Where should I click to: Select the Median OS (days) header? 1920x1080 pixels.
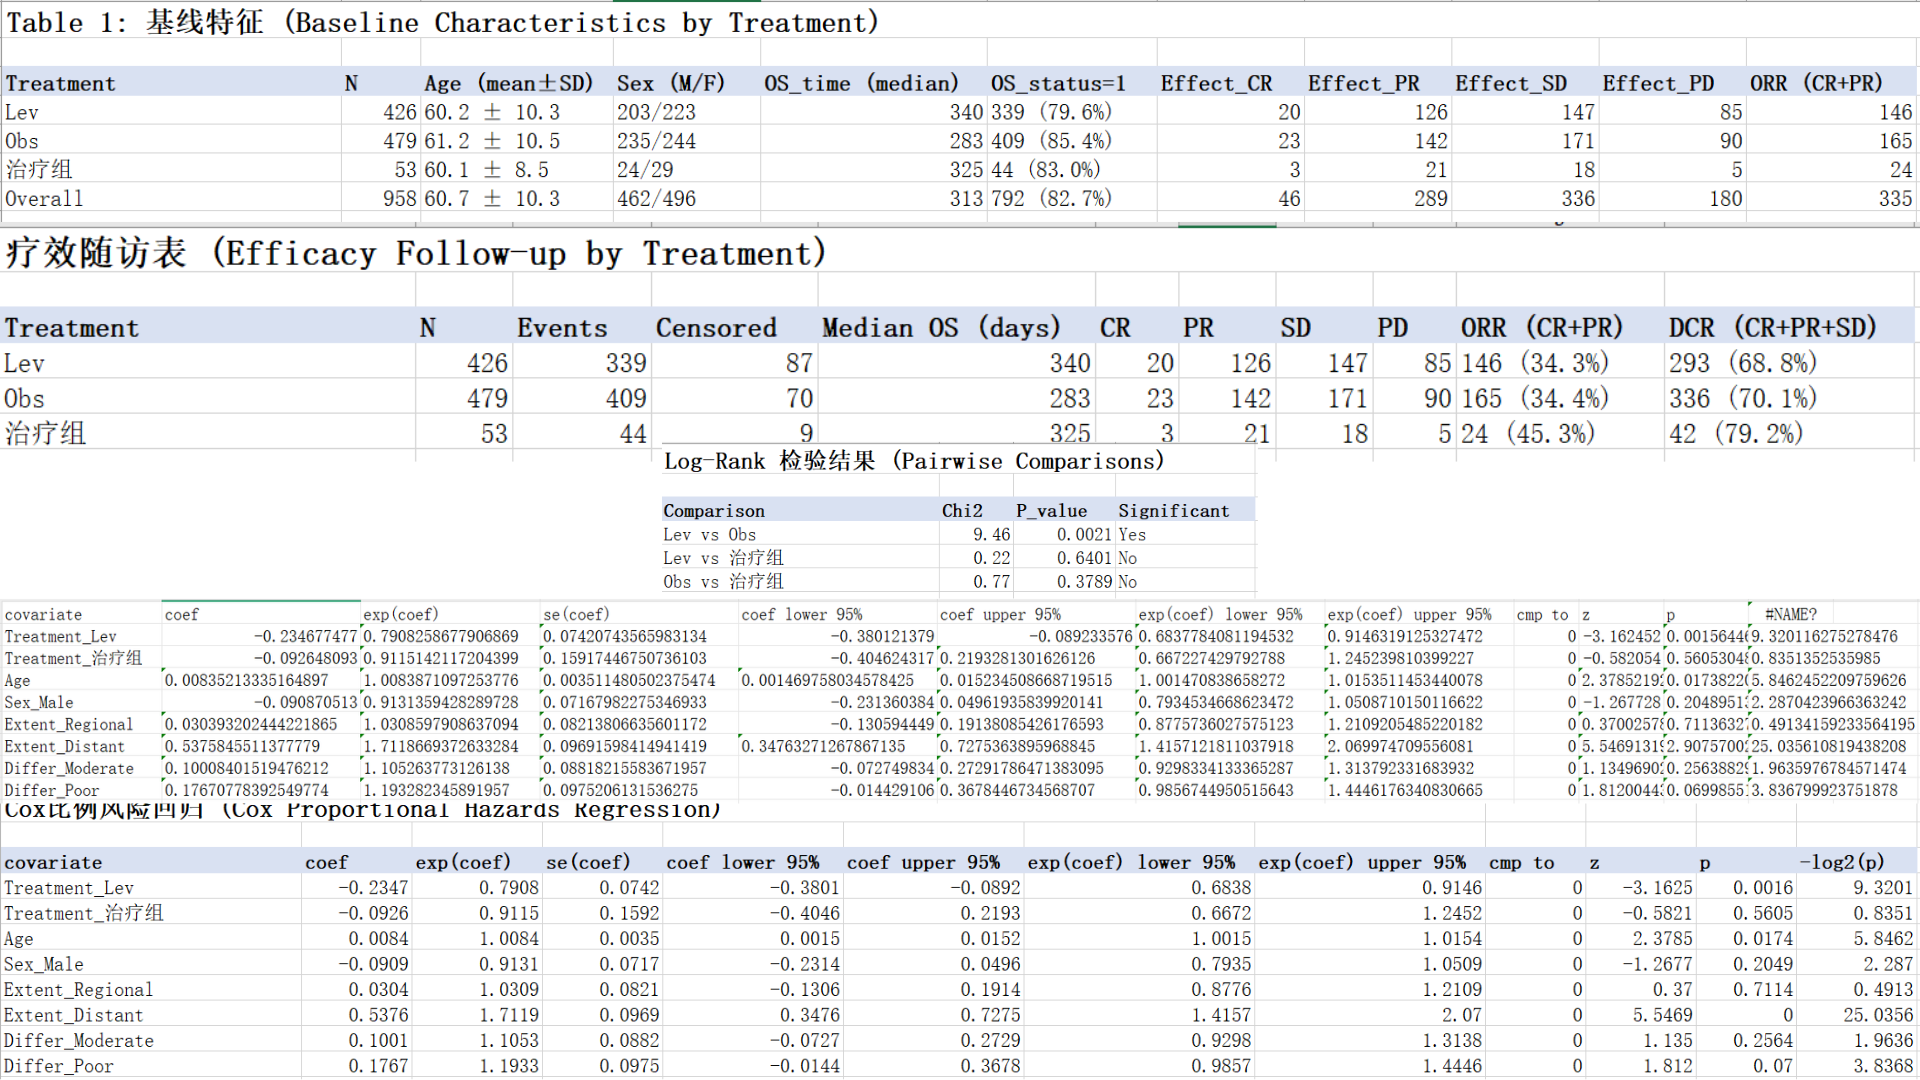(x=941, y=328)
